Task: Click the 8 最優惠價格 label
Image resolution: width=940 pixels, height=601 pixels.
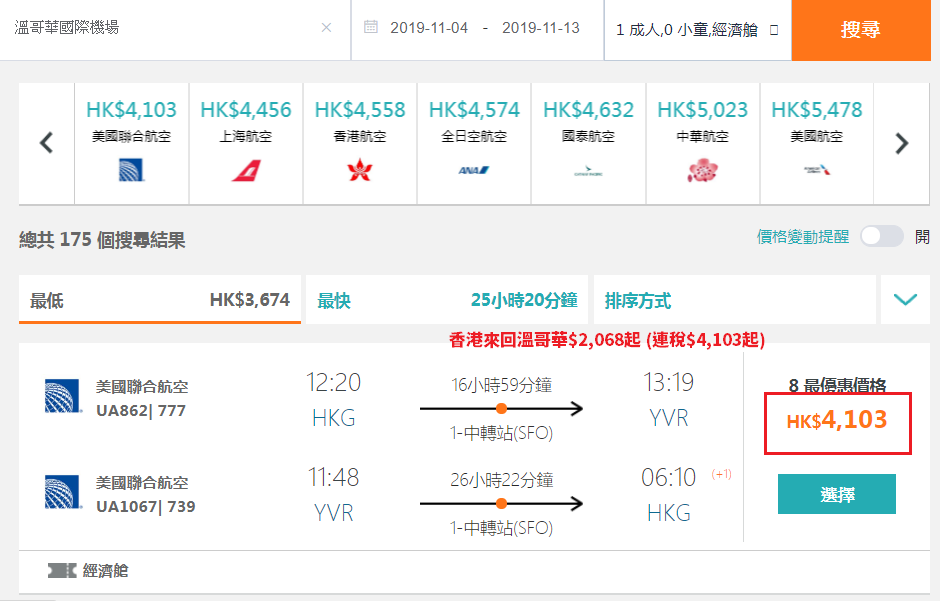Action: click(837, 385)
